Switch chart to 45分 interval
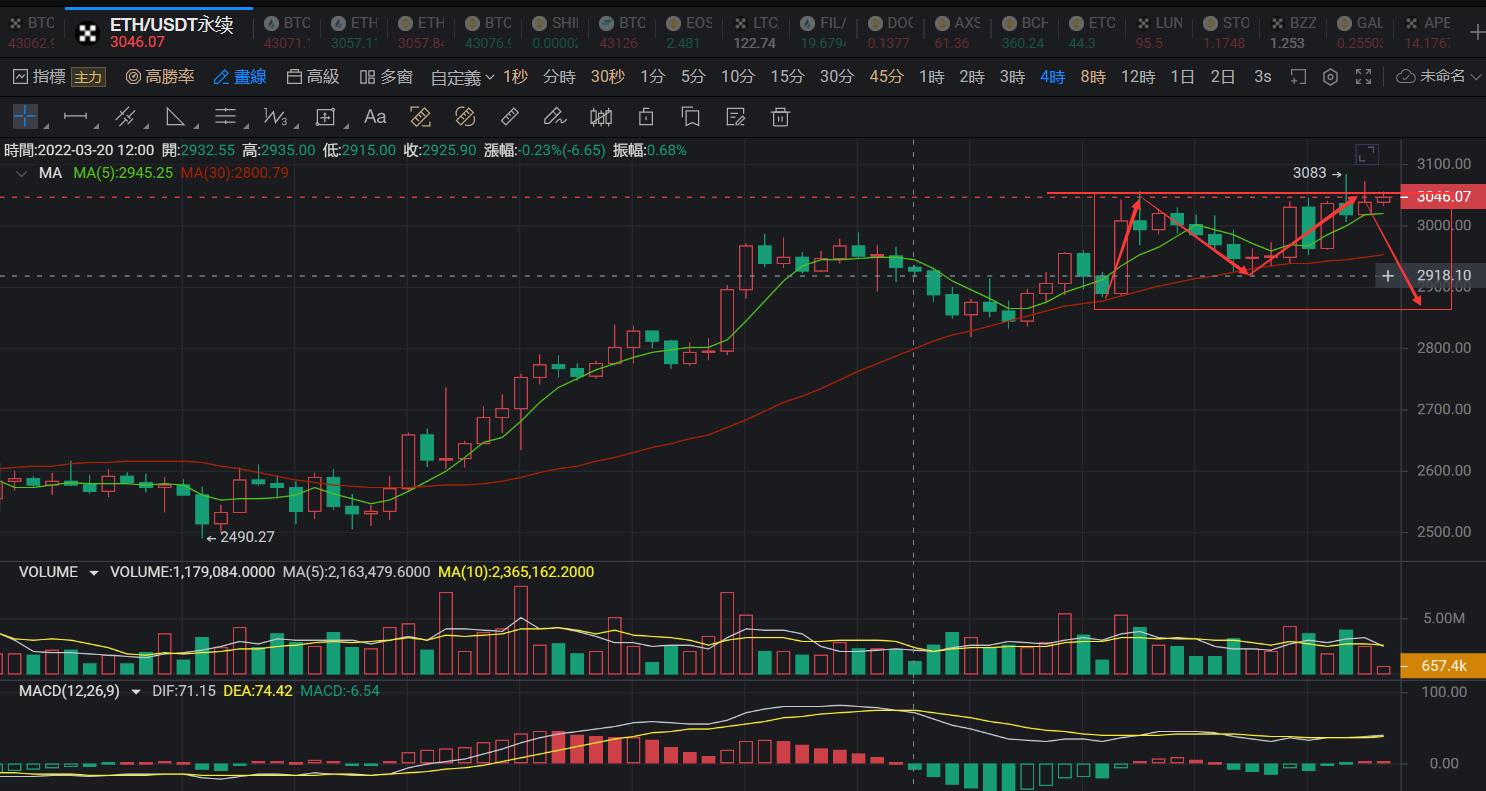Viewport: 1486px width, 791px height. point(886,77)
